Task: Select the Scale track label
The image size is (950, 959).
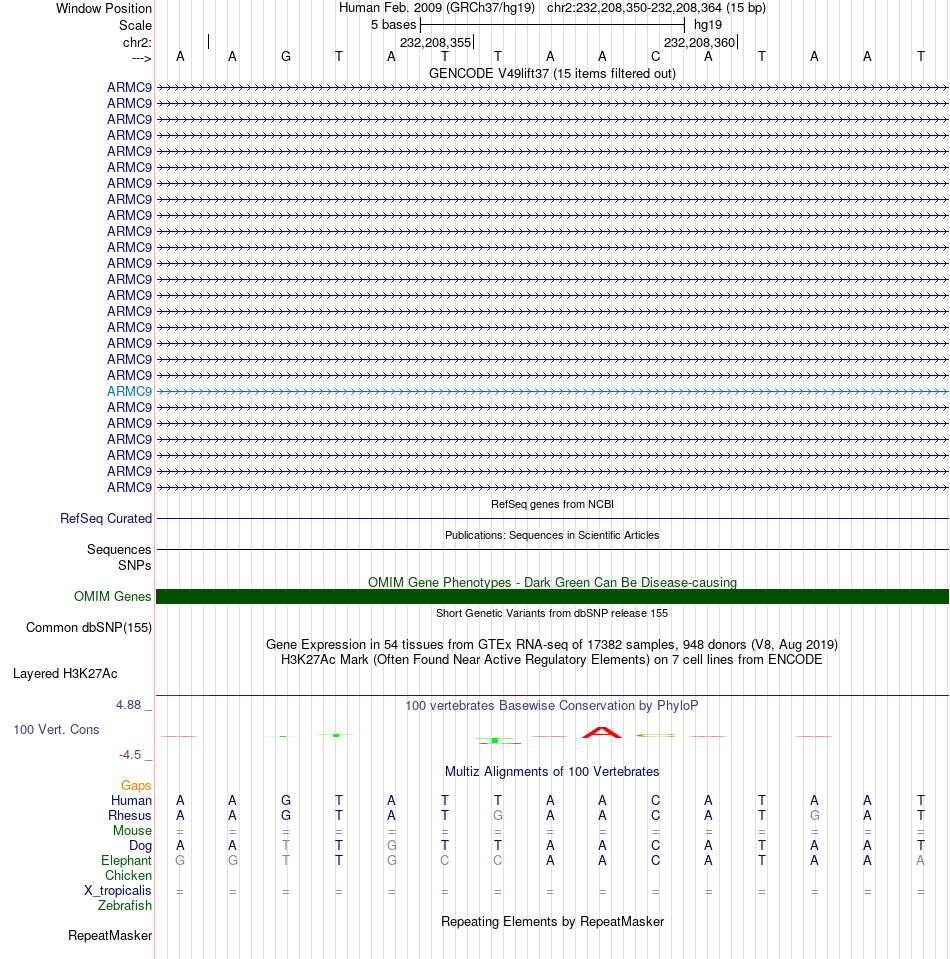Action: tap(135, 26)
